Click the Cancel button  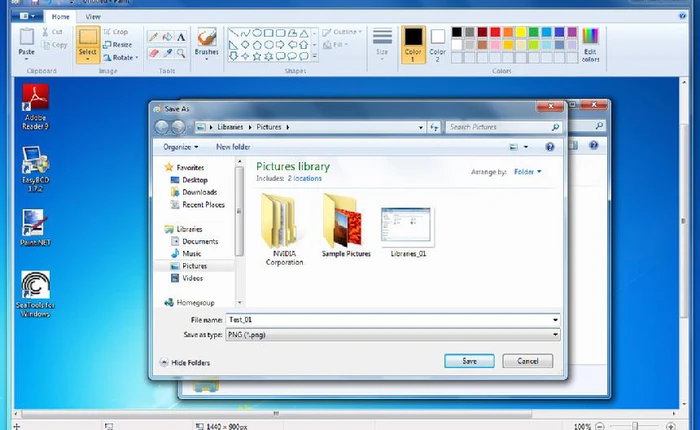point(528,361)
